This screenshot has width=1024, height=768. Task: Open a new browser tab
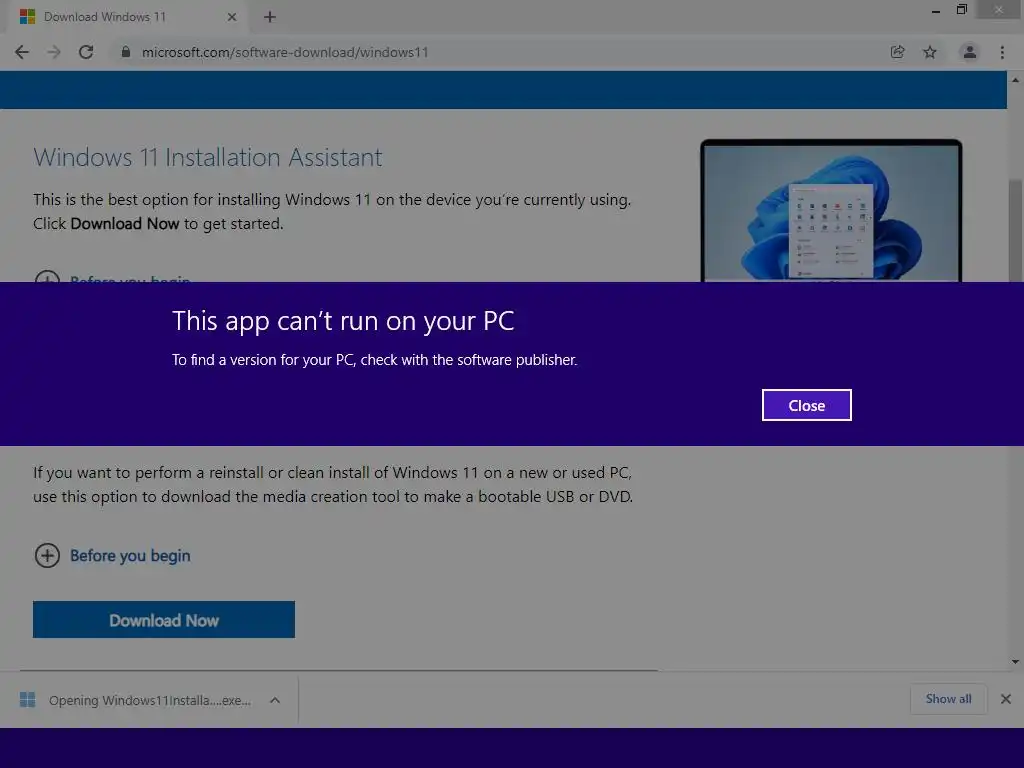(270, 17)
